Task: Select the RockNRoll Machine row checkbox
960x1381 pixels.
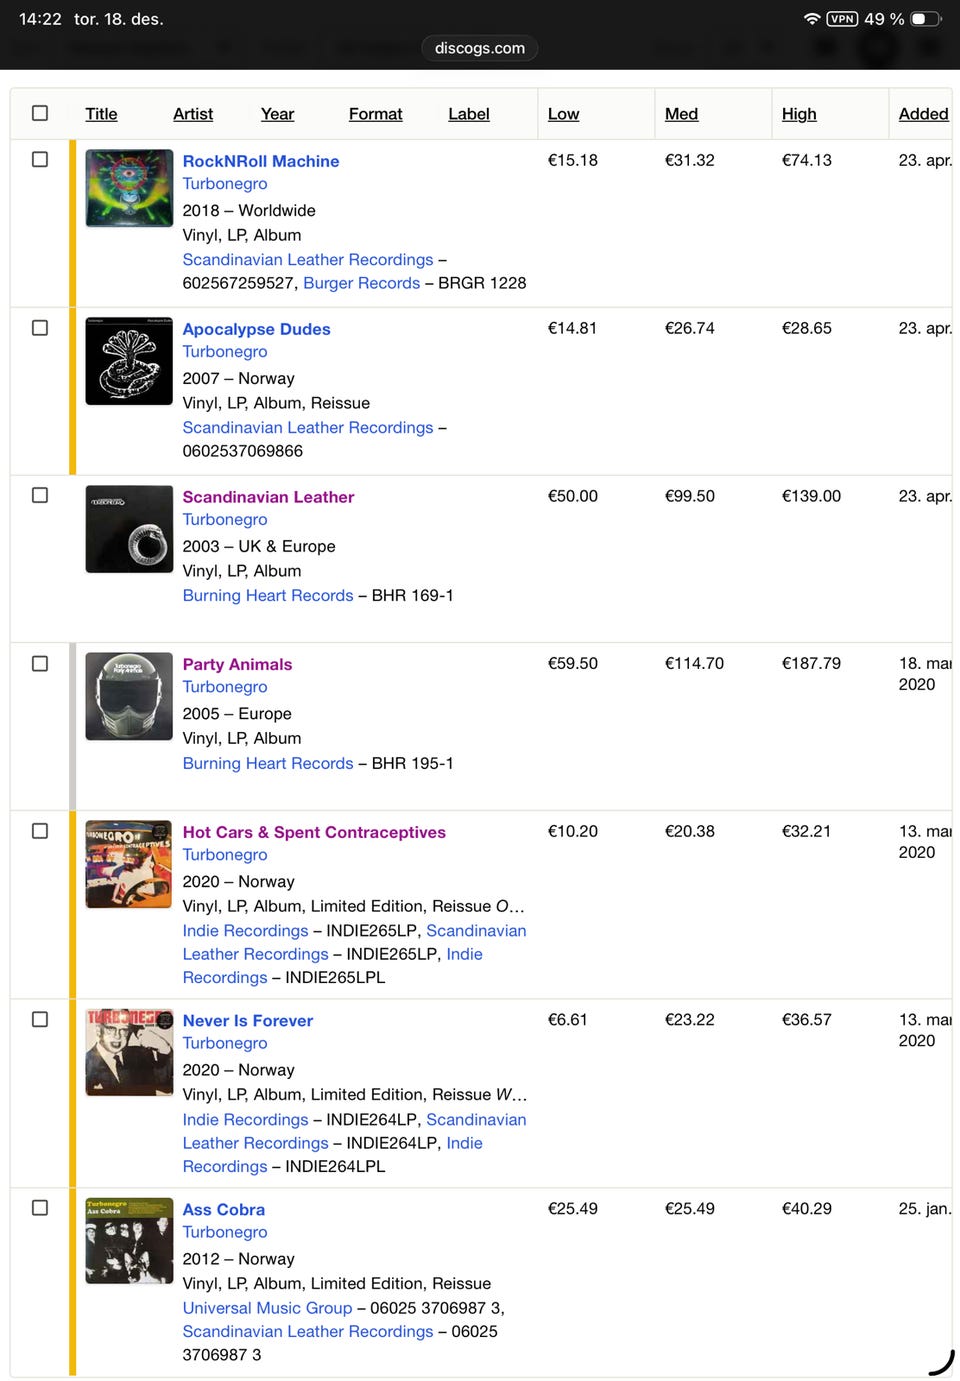Action: pos(40,159)
